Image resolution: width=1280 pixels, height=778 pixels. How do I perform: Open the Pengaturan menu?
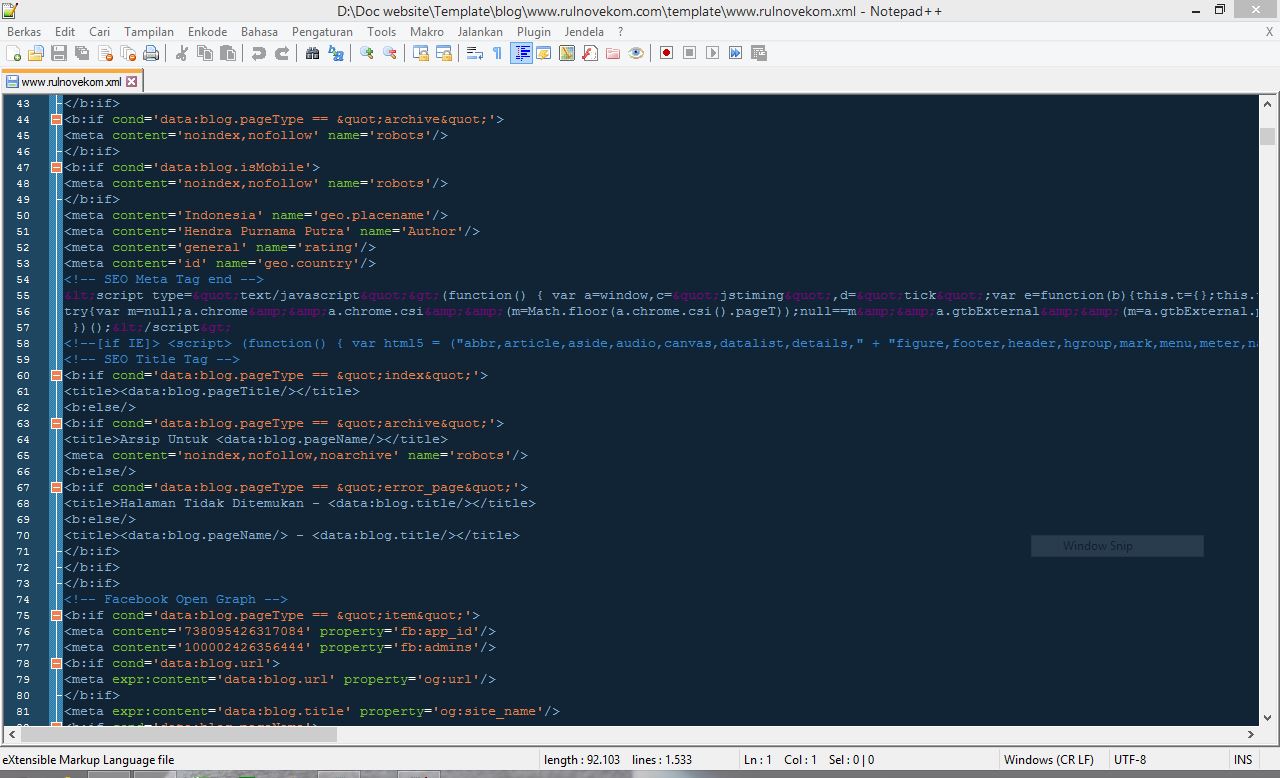pyautogui.click(x=321, y=31)
